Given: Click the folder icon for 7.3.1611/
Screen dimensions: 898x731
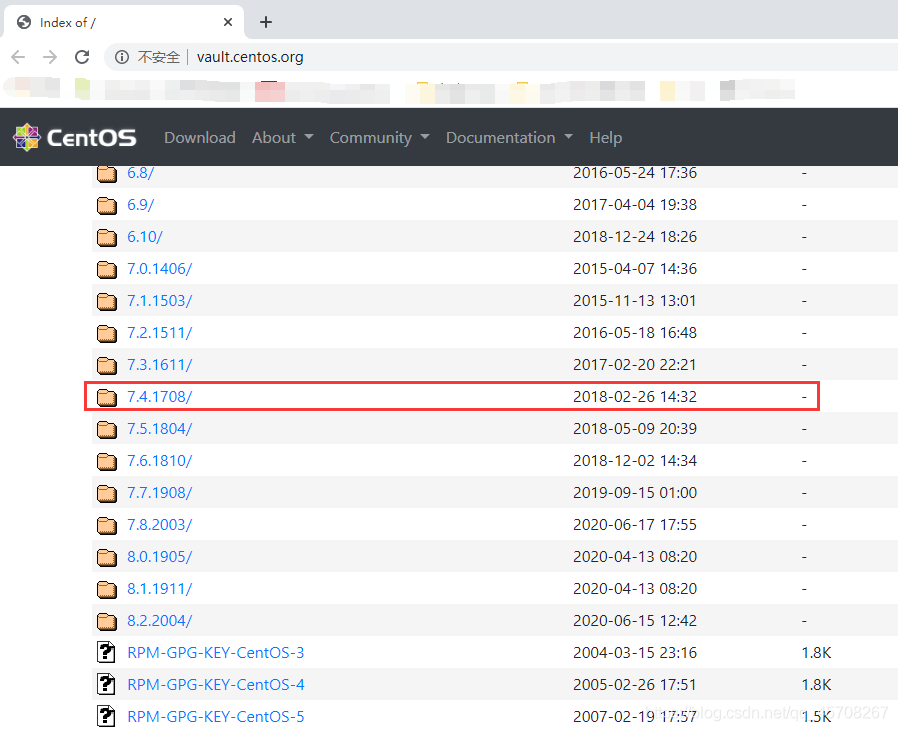Looking at the screenshot, I should point(107,365).
